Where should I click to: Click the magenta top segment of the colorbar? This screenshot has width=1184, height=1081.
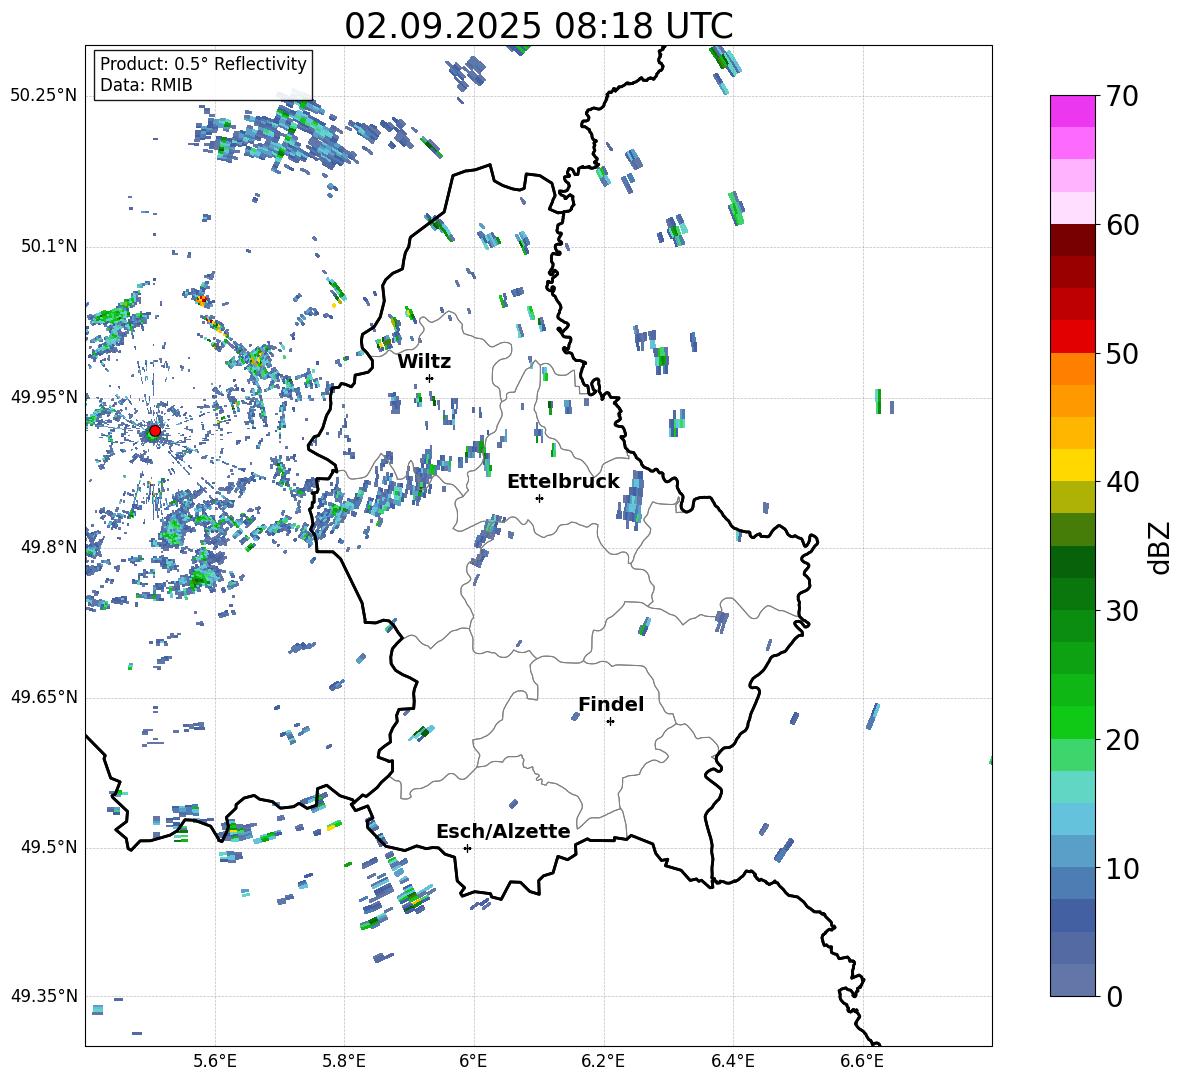(x=1073, y=112)
